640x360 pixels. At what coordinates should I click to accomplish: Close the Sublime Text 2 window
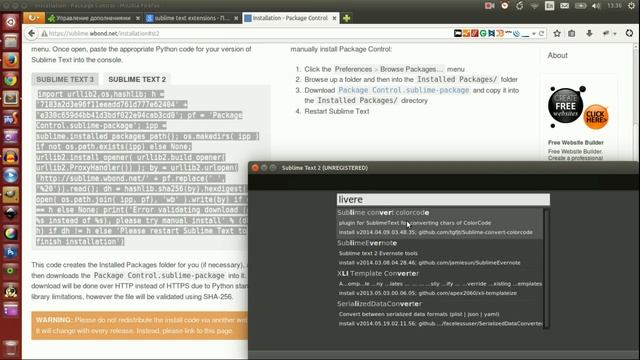coord(255,168)
